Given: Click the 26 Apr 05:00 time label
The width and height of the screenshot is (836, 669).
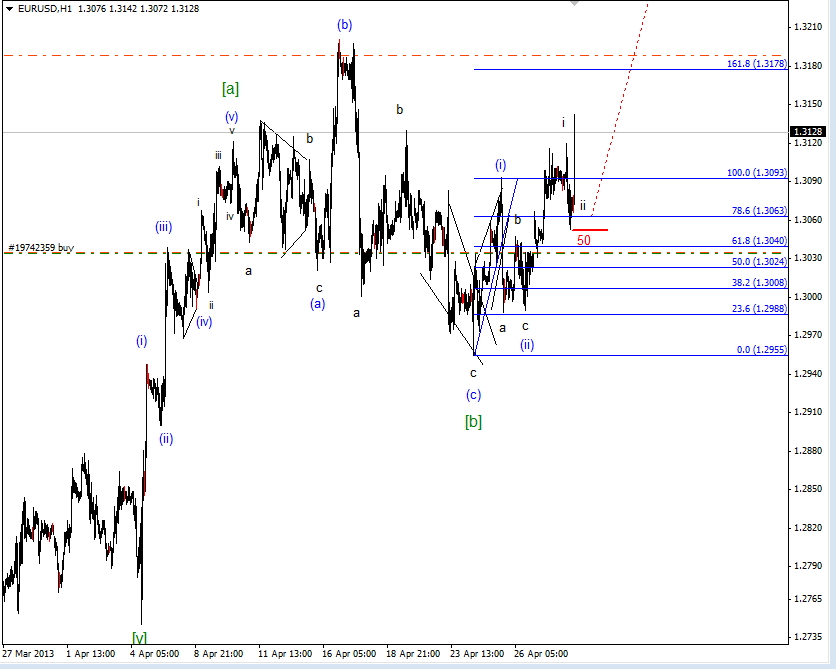Looking at the screenshot, I should point(541,654).
